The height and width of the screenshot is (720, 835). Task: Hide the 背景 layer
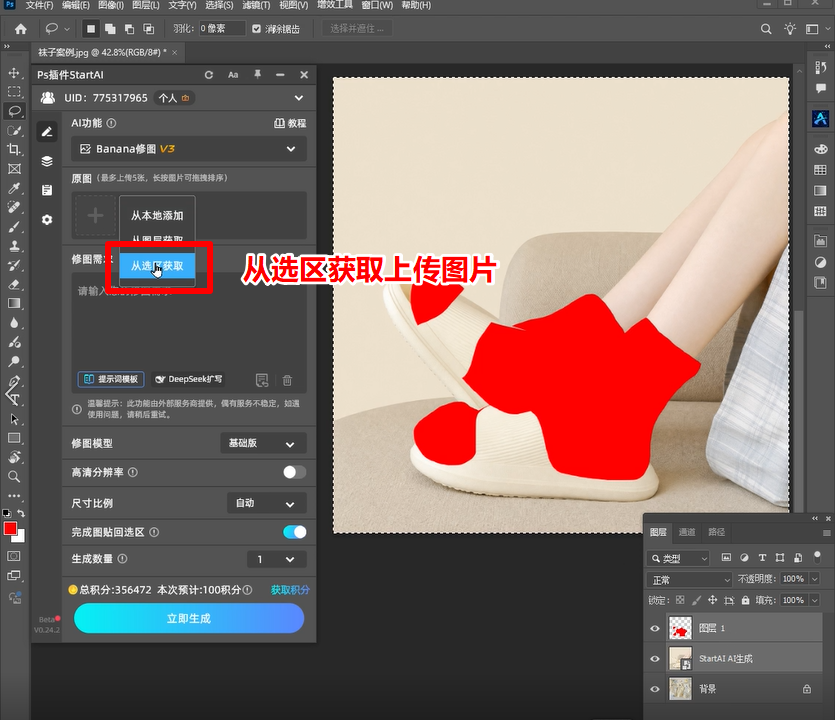[655, 689]
